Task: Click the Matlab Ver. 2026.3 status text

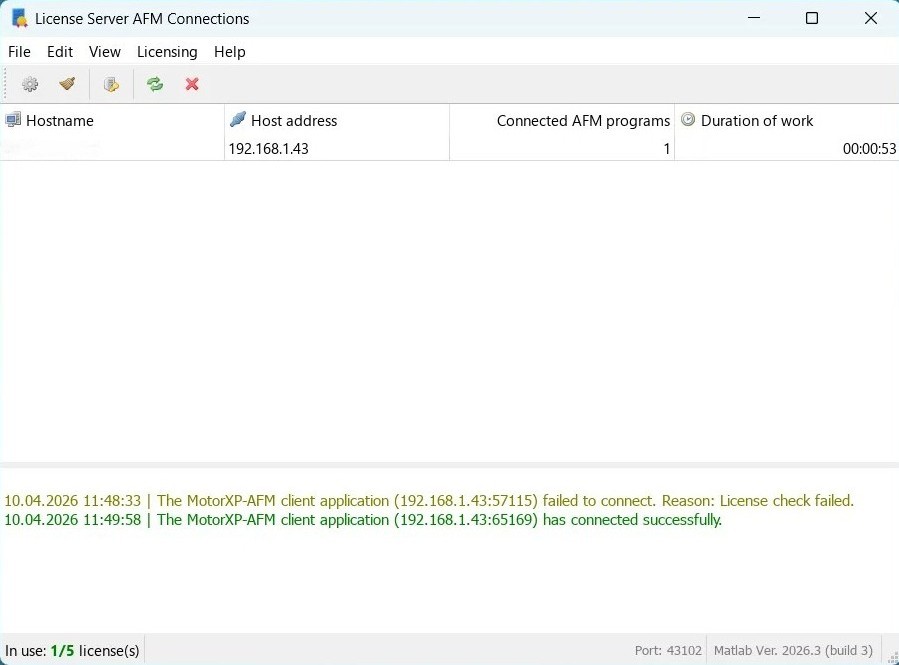Action: pos(793,650)
